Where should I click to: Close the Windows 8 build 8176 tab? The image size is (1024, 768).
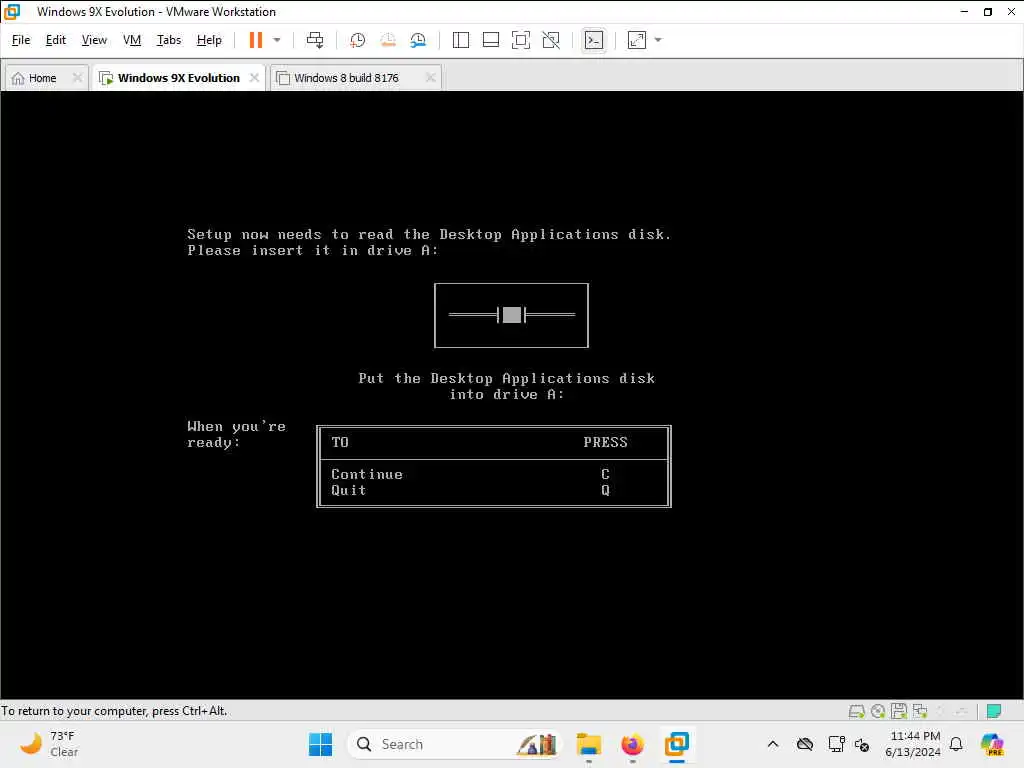tap(430, 78)
